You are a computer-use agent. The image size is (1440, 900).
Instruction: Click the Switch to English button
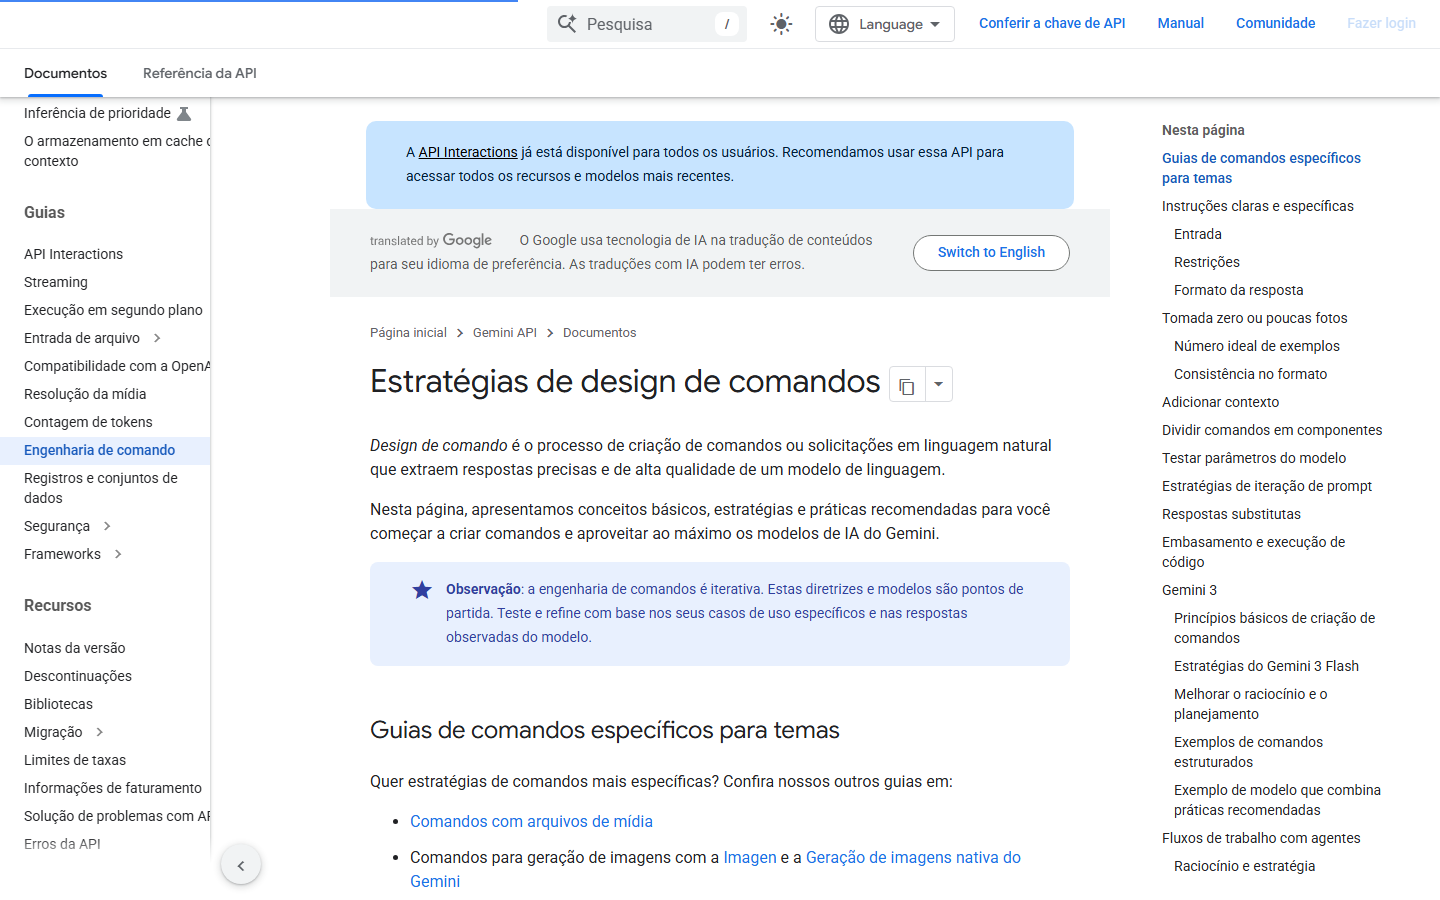tap(991, 253)
